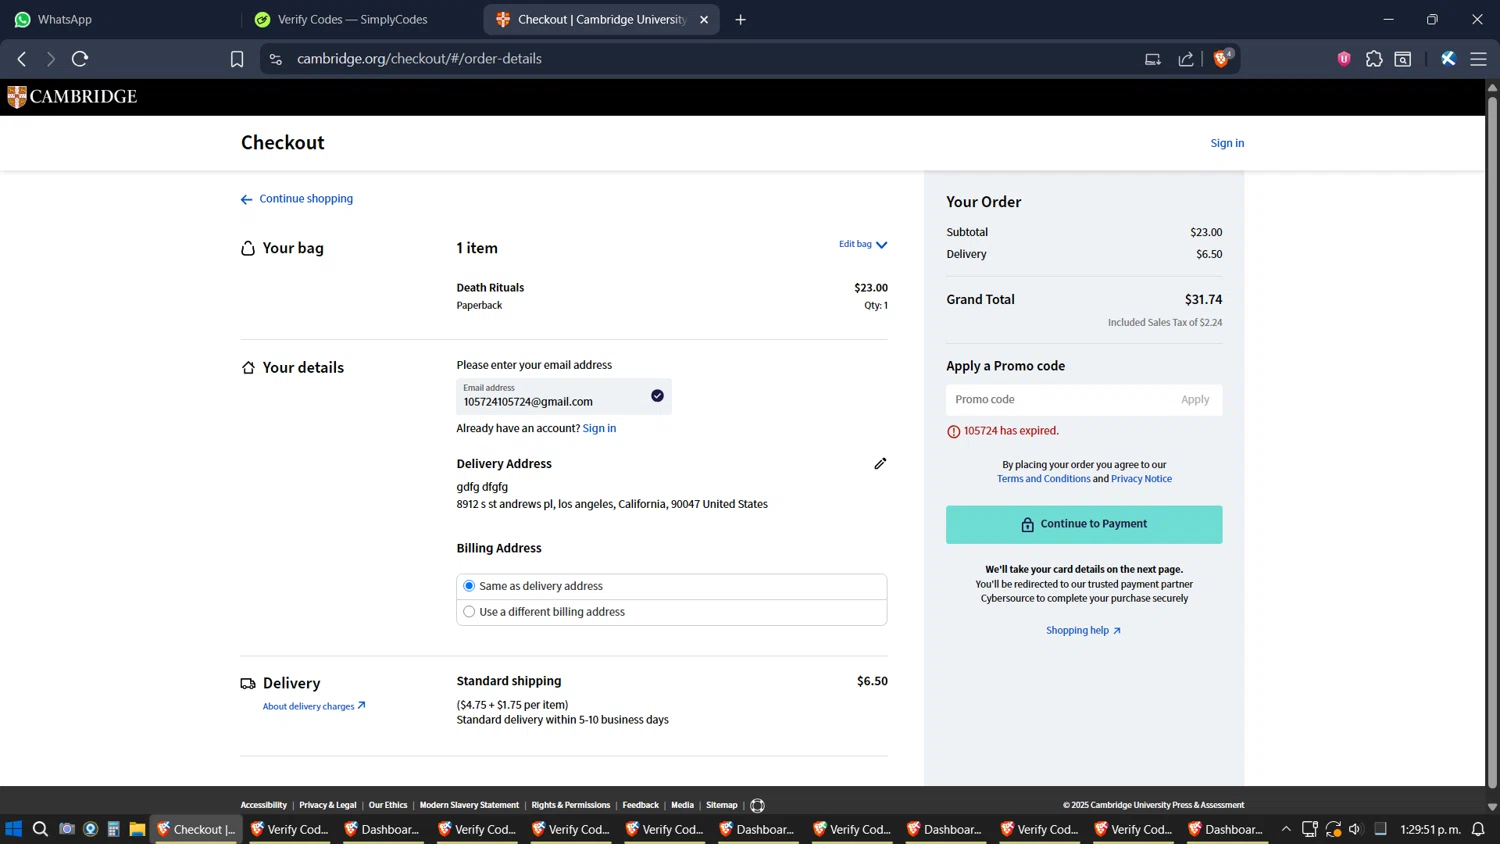The width and height of the screenshot is (1500, 844).
Task: Open Modern Slavery Statement footer link
Action: [469, 805]
